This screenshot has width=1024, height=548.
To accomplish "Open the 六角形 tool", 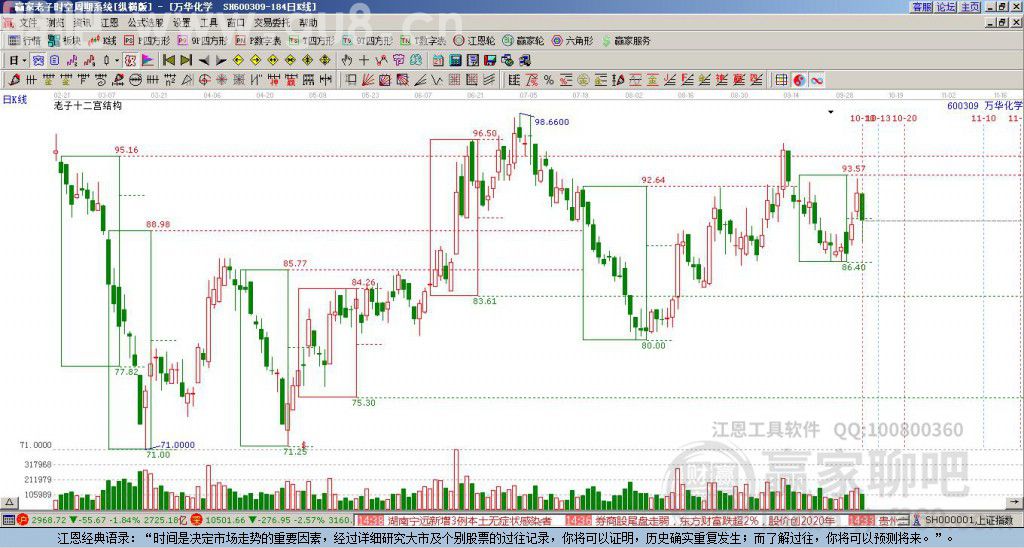I will click(x=573, y=41).
